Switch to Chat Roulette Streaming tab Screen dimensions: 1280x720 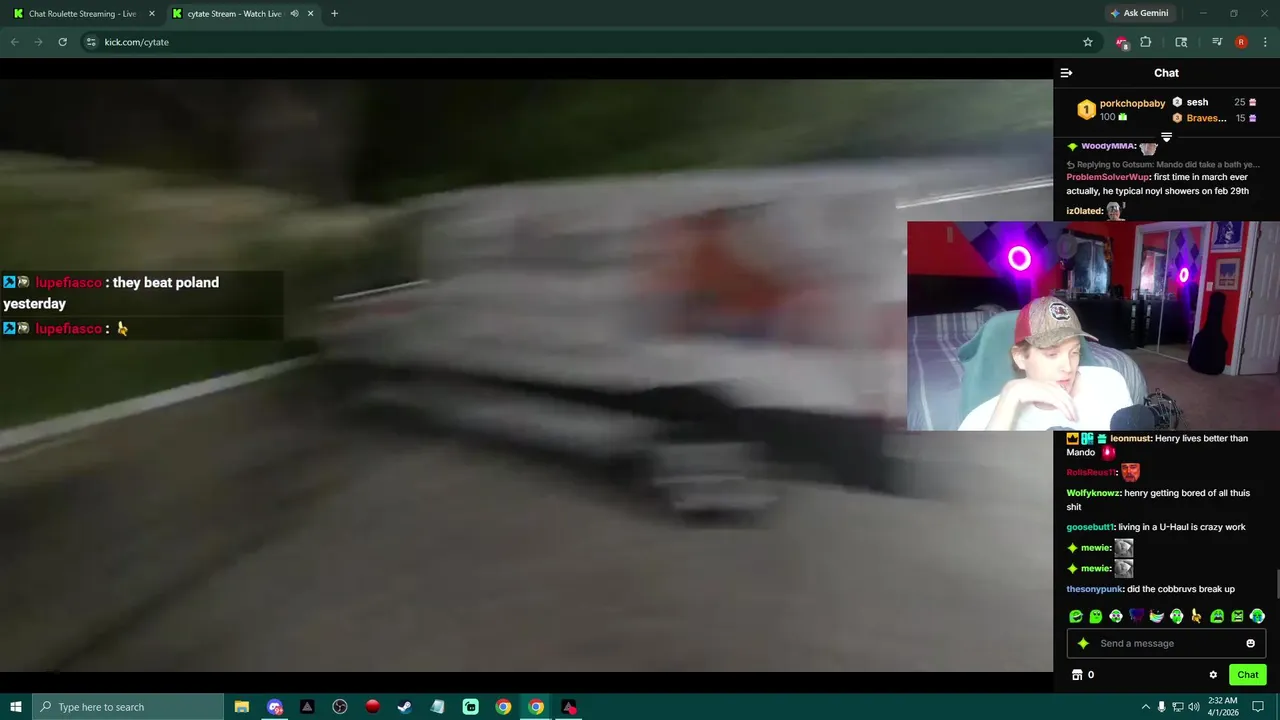[x=84, y=14]
